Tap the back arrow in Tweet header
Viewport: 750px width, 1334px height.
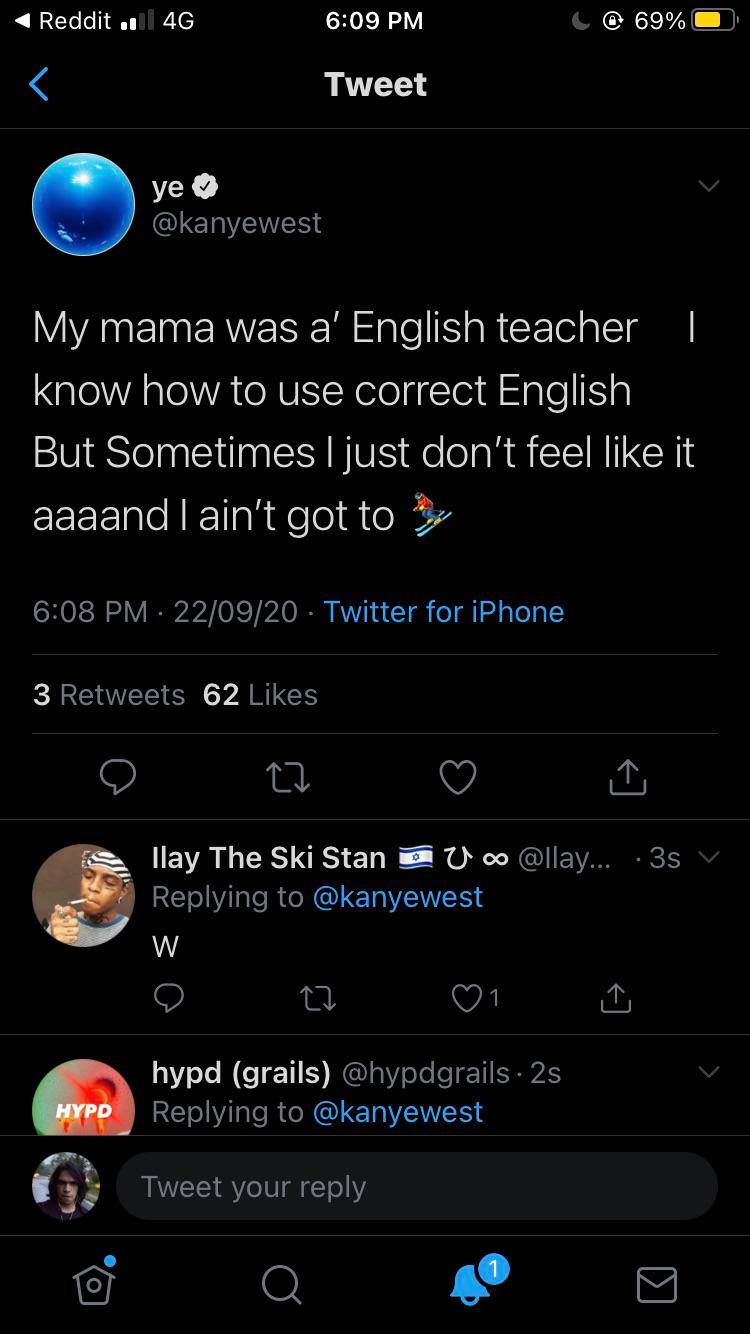39,84
